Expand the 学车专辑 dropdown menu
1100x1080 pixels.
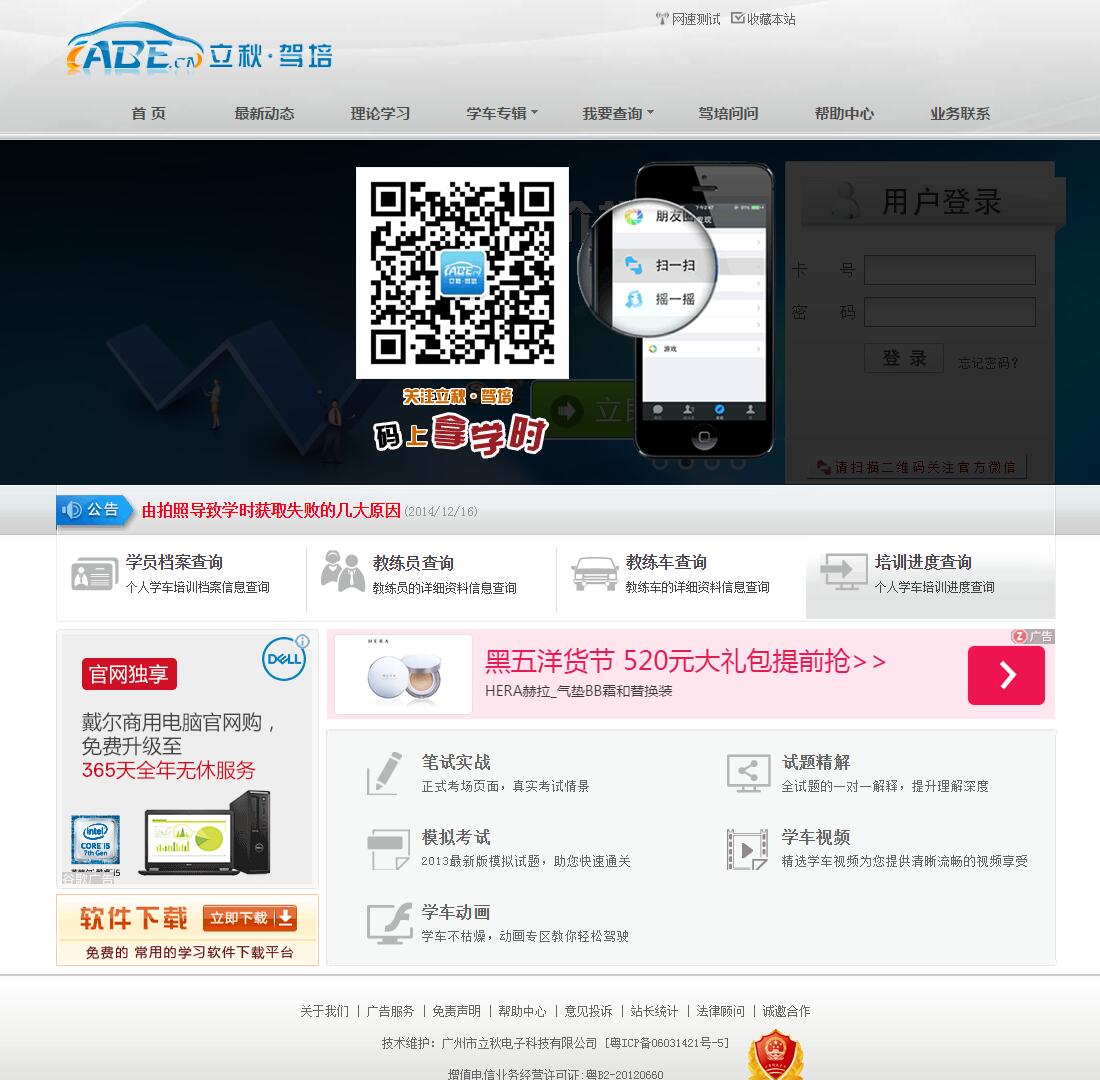pos(502,114)
